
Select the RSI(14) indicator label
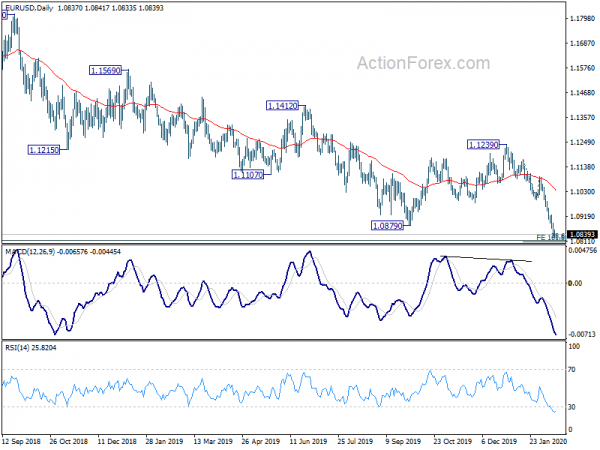click(16, 347)
